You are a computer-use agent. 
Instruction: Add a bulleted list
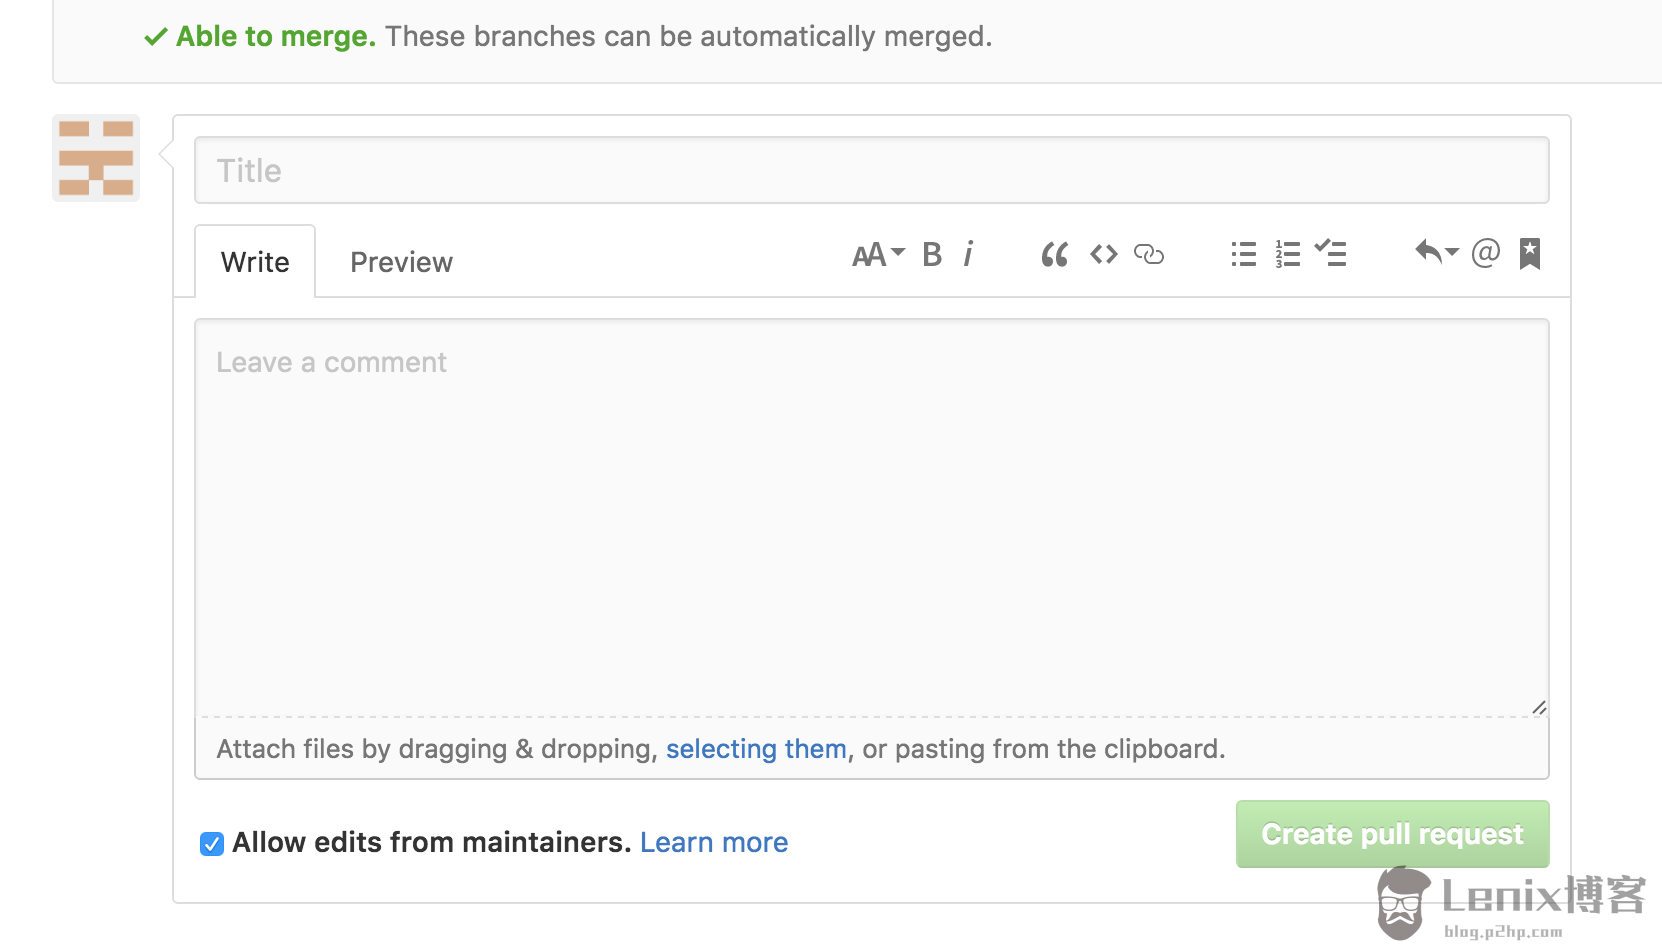tap(1242, 255)
